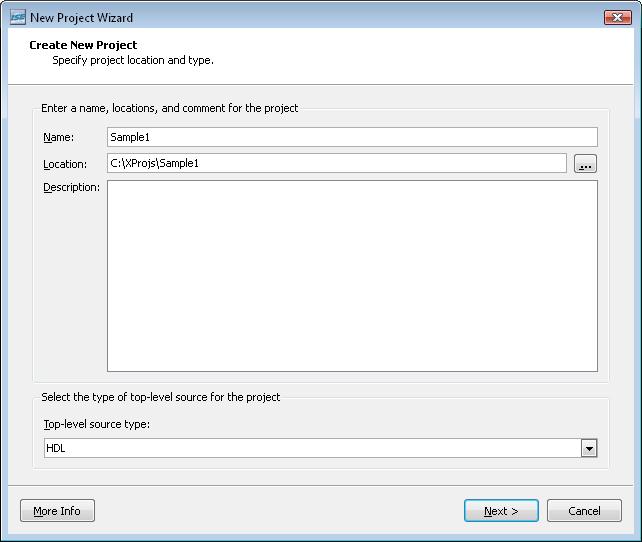Open the Top-level source type combo box
642x542 pixels.
pyautogui.click(x=312, y=449)
